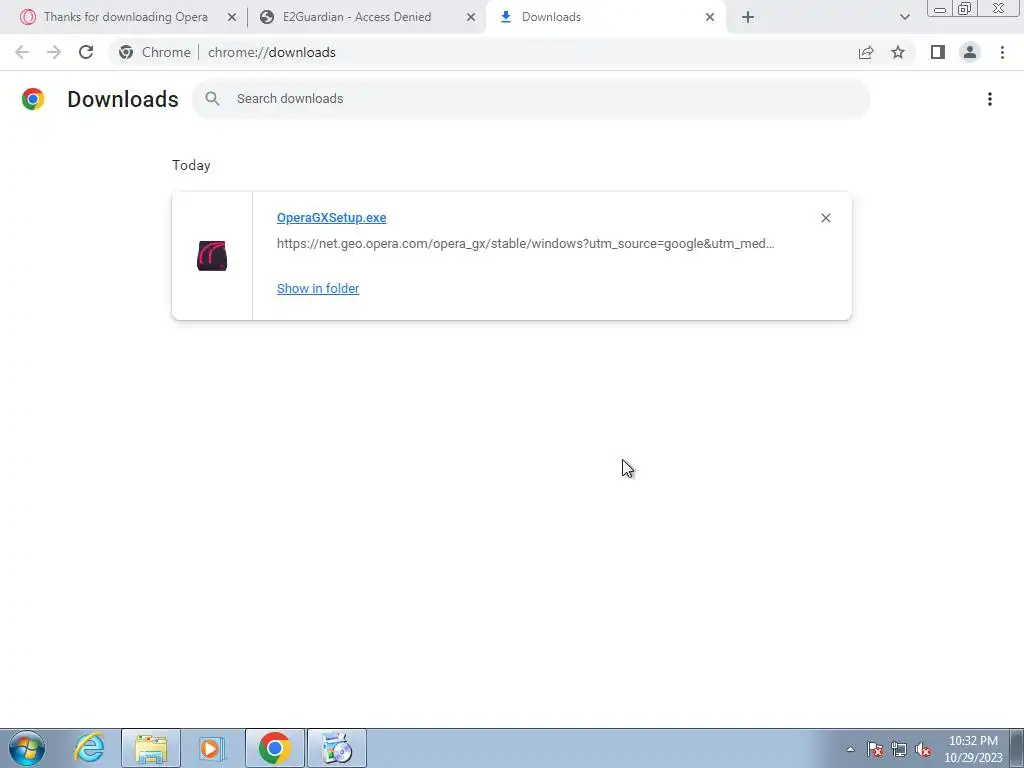Click the installer disc taskbar icon
Screen dimensions: 1024x768
(337, 748)
